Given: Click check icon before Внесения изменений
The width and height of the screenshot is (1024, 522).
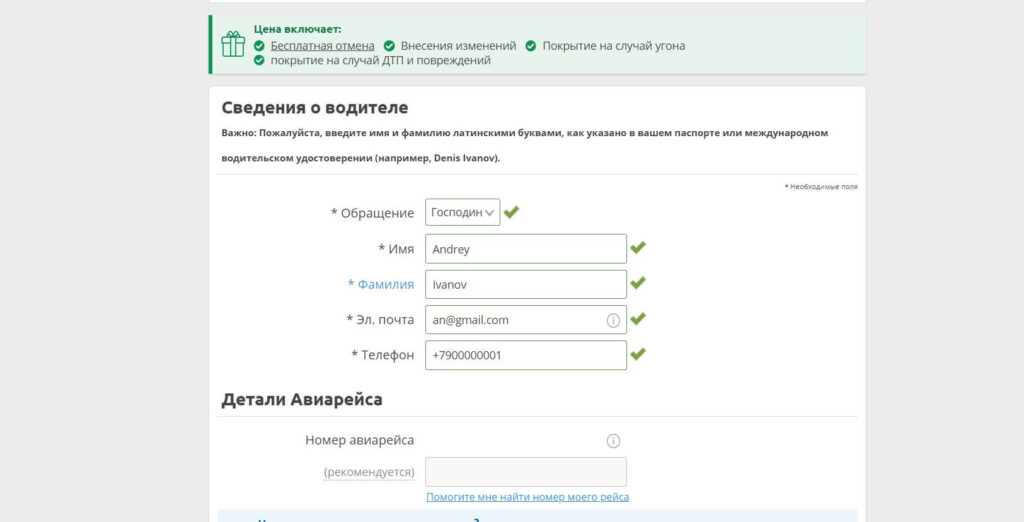Looking at the screenshot, I should [389, 46].
